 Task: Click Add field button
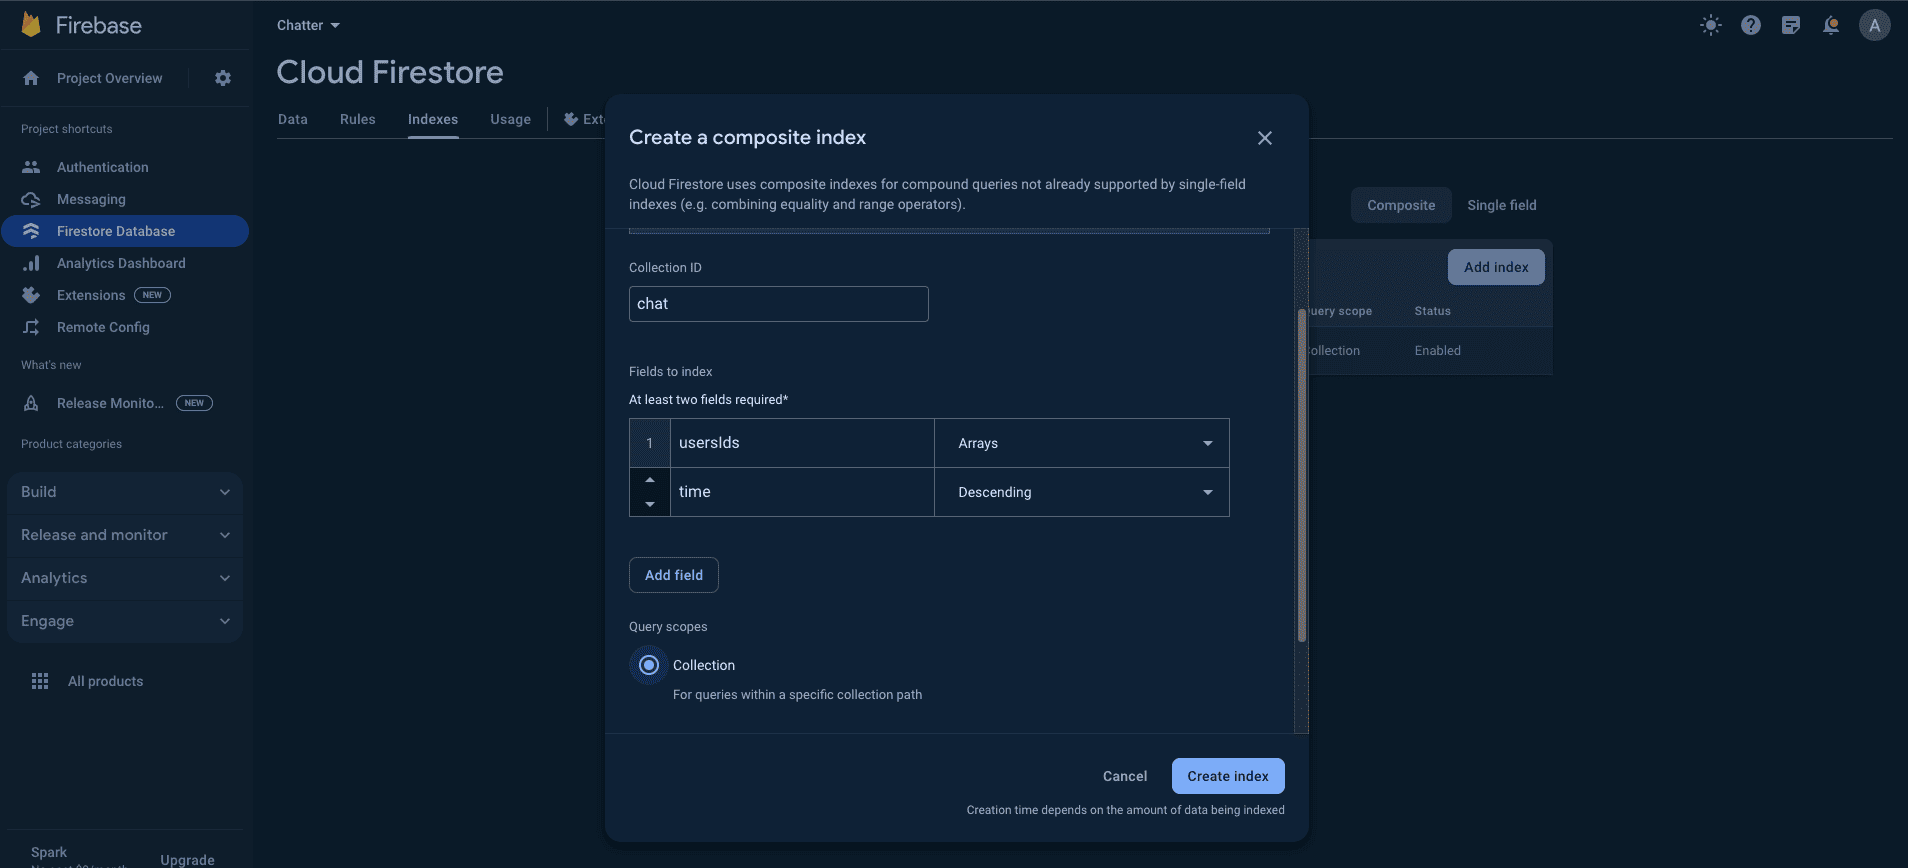click(x=674, y=575)
